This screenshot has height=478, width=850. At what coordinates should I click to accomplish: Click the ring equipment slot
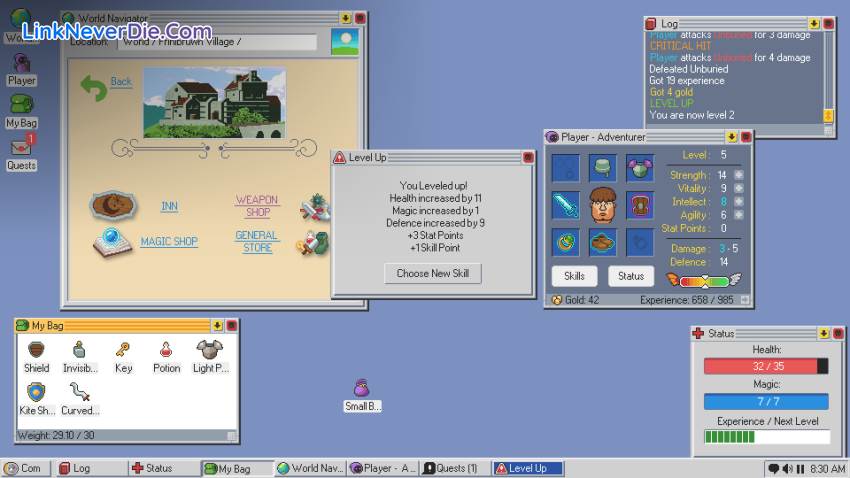click(x=565, y=242)
